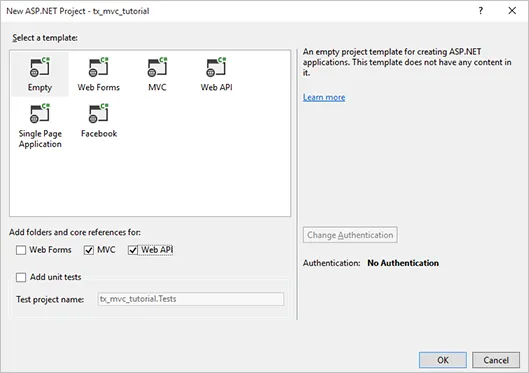Select the Empty template icon

coord(40,67)
